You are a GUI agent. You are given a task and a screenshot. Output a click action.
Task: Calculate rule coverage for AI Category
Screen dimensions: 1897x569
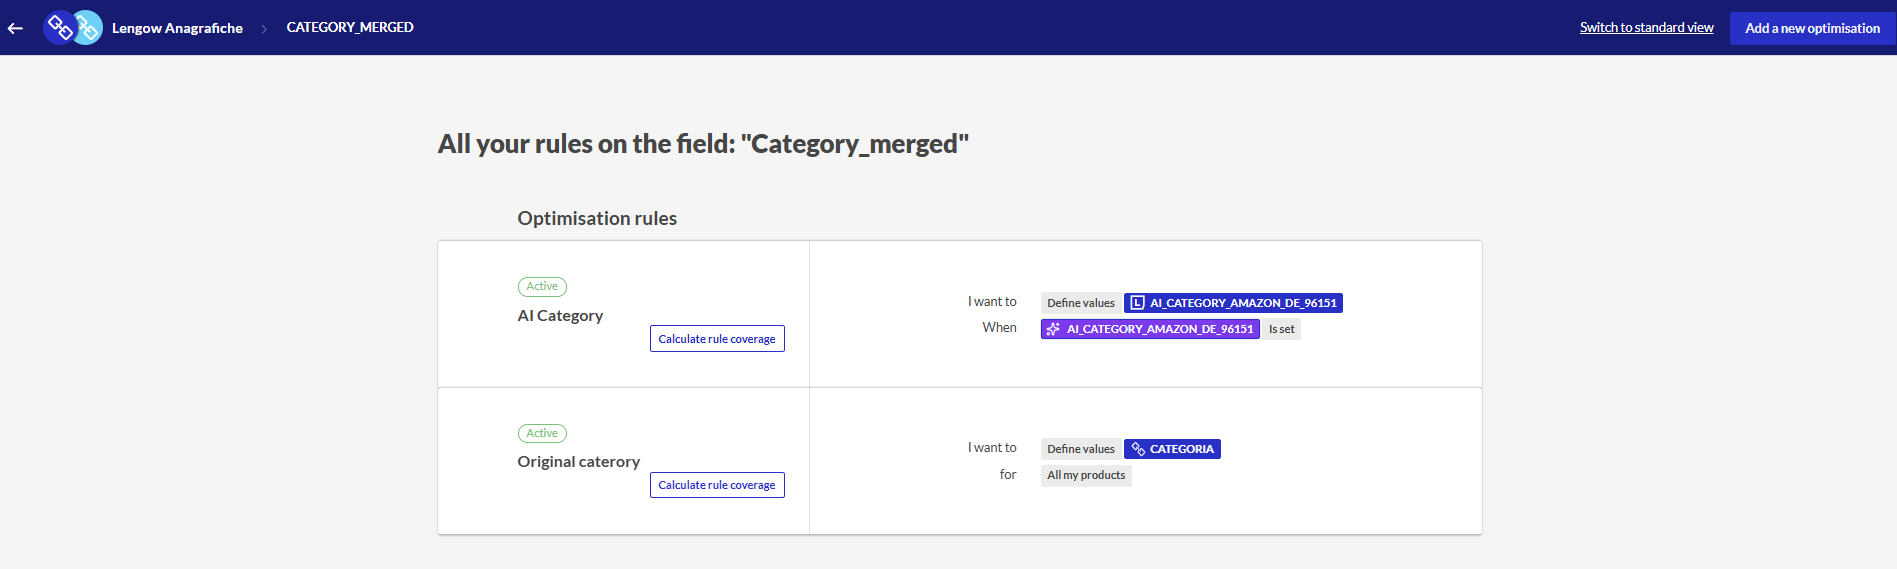pyautogui.click(x=717, y=339)
